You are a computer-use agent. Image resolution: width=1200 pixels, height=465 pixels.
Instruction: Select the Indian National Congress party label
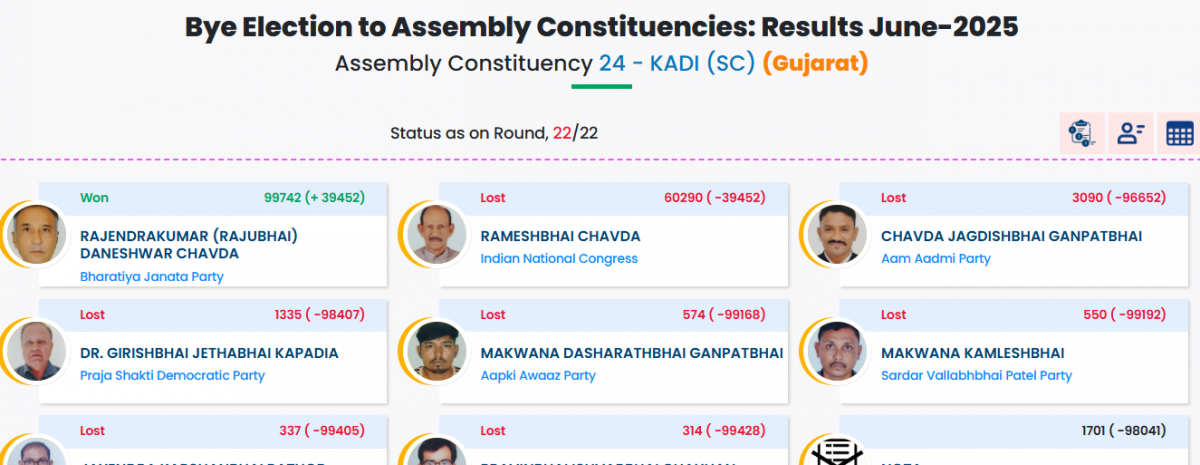[559, 259]
